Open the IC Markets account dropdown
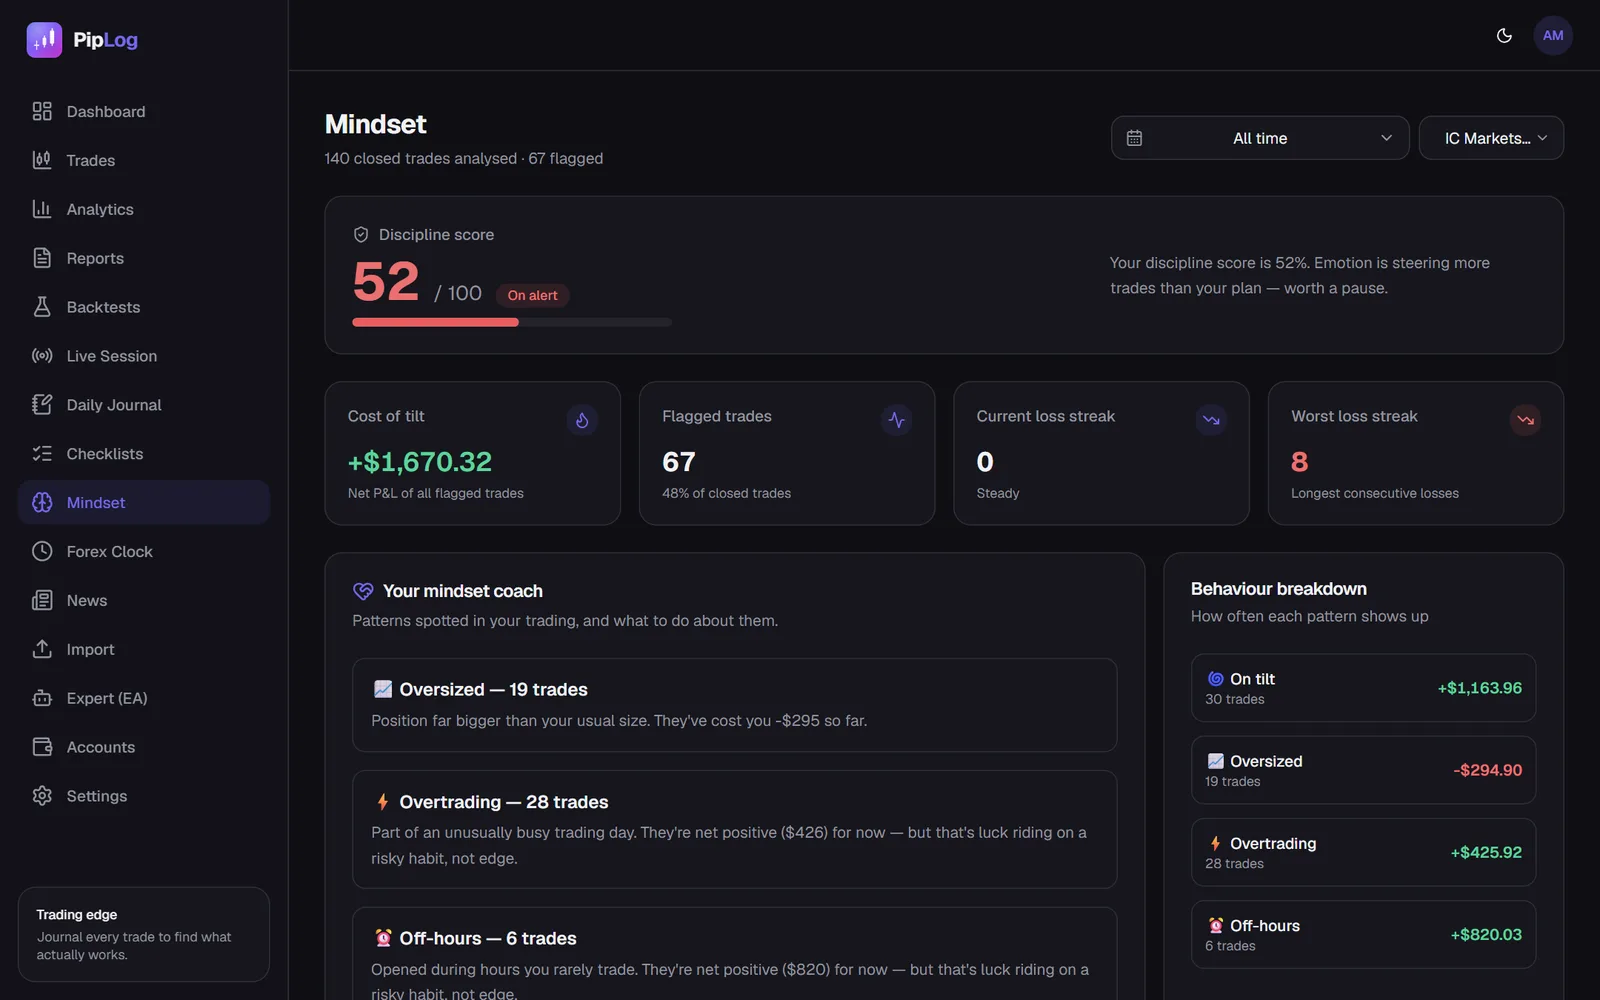 (1491, 138)
